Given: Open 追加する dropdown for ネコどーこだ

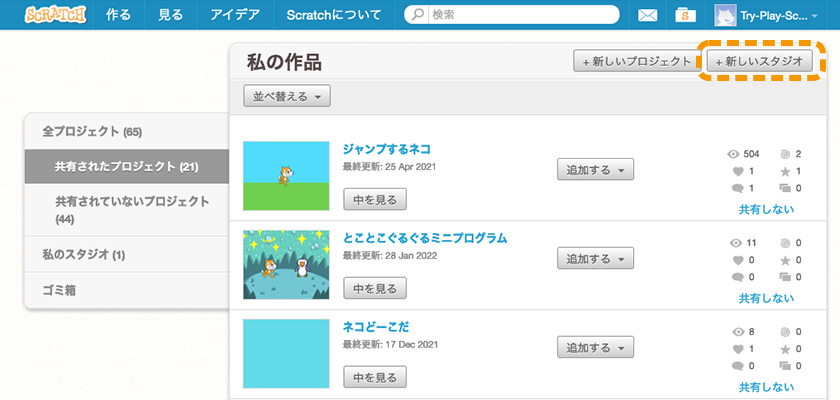Looking at the screenshot, I should 595,348.
